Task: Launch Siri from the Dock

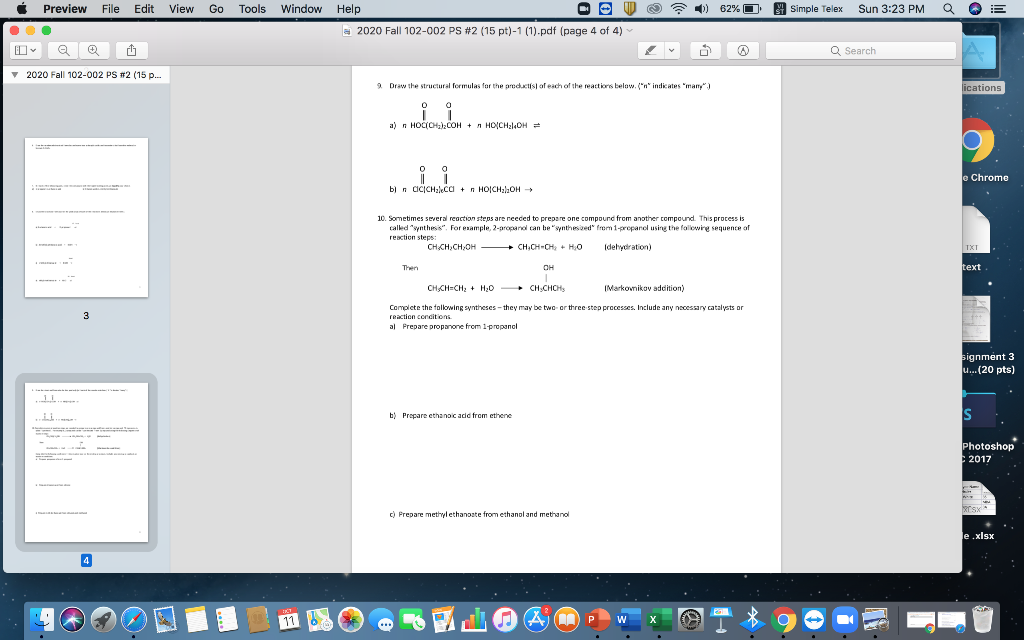Action: coord(72,619)
